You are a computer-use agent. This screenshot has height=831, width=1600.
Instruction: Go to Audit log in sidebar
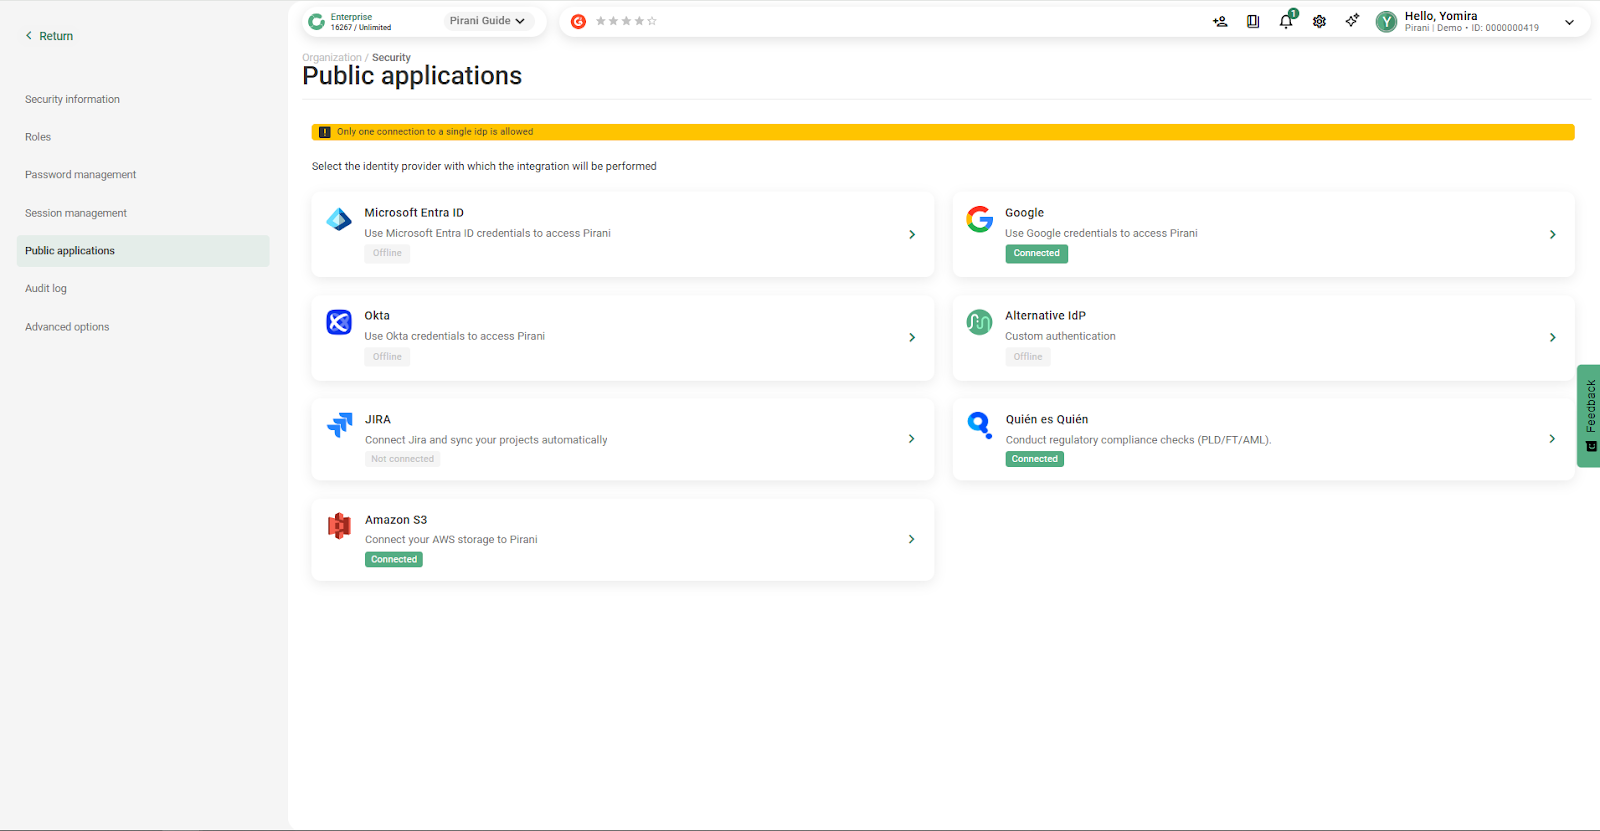pyautogui.click(x=46, y=289)
